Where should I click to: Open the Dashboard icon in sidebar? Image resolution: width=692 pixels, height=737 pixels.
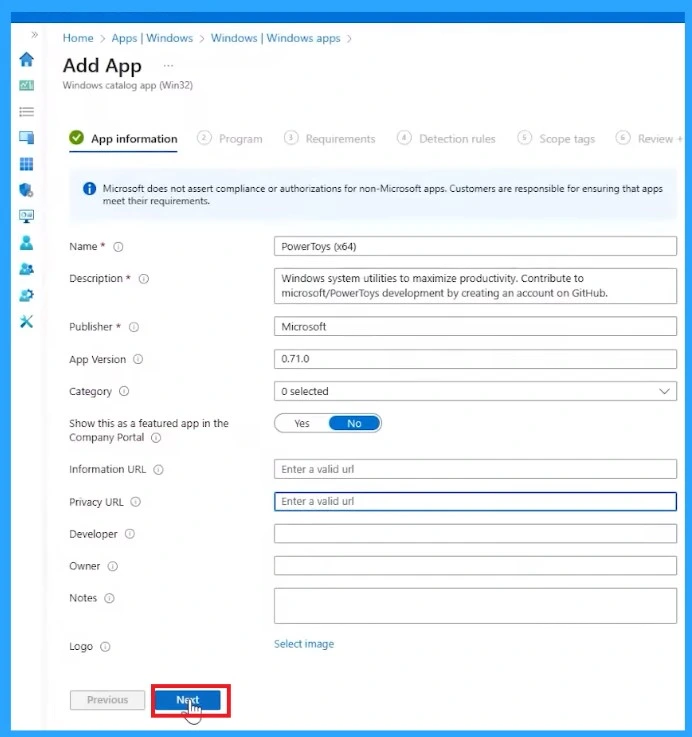tap(26, 85)
